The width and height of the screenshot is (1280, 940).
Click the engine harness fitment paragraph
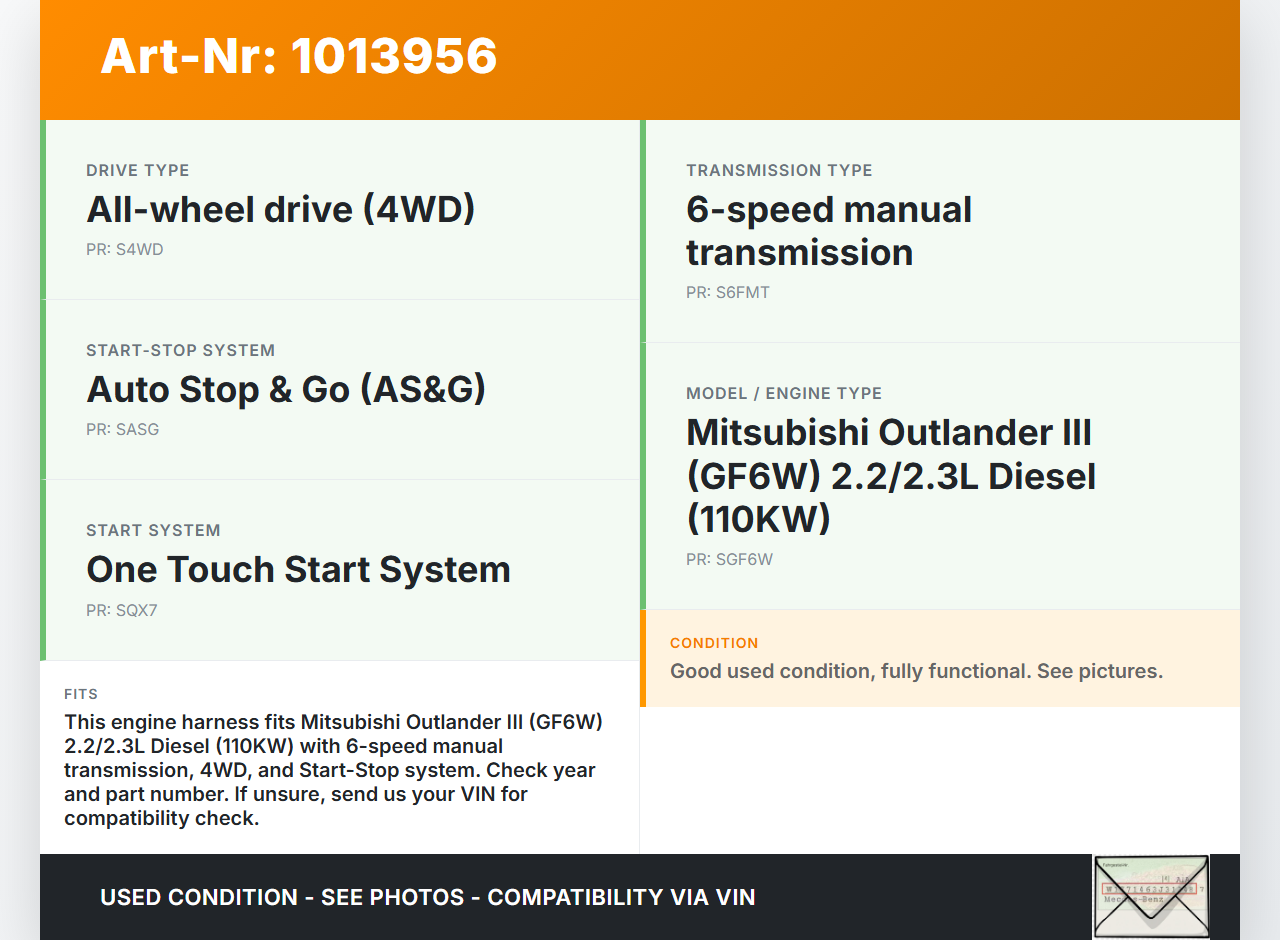click(335, 770)
